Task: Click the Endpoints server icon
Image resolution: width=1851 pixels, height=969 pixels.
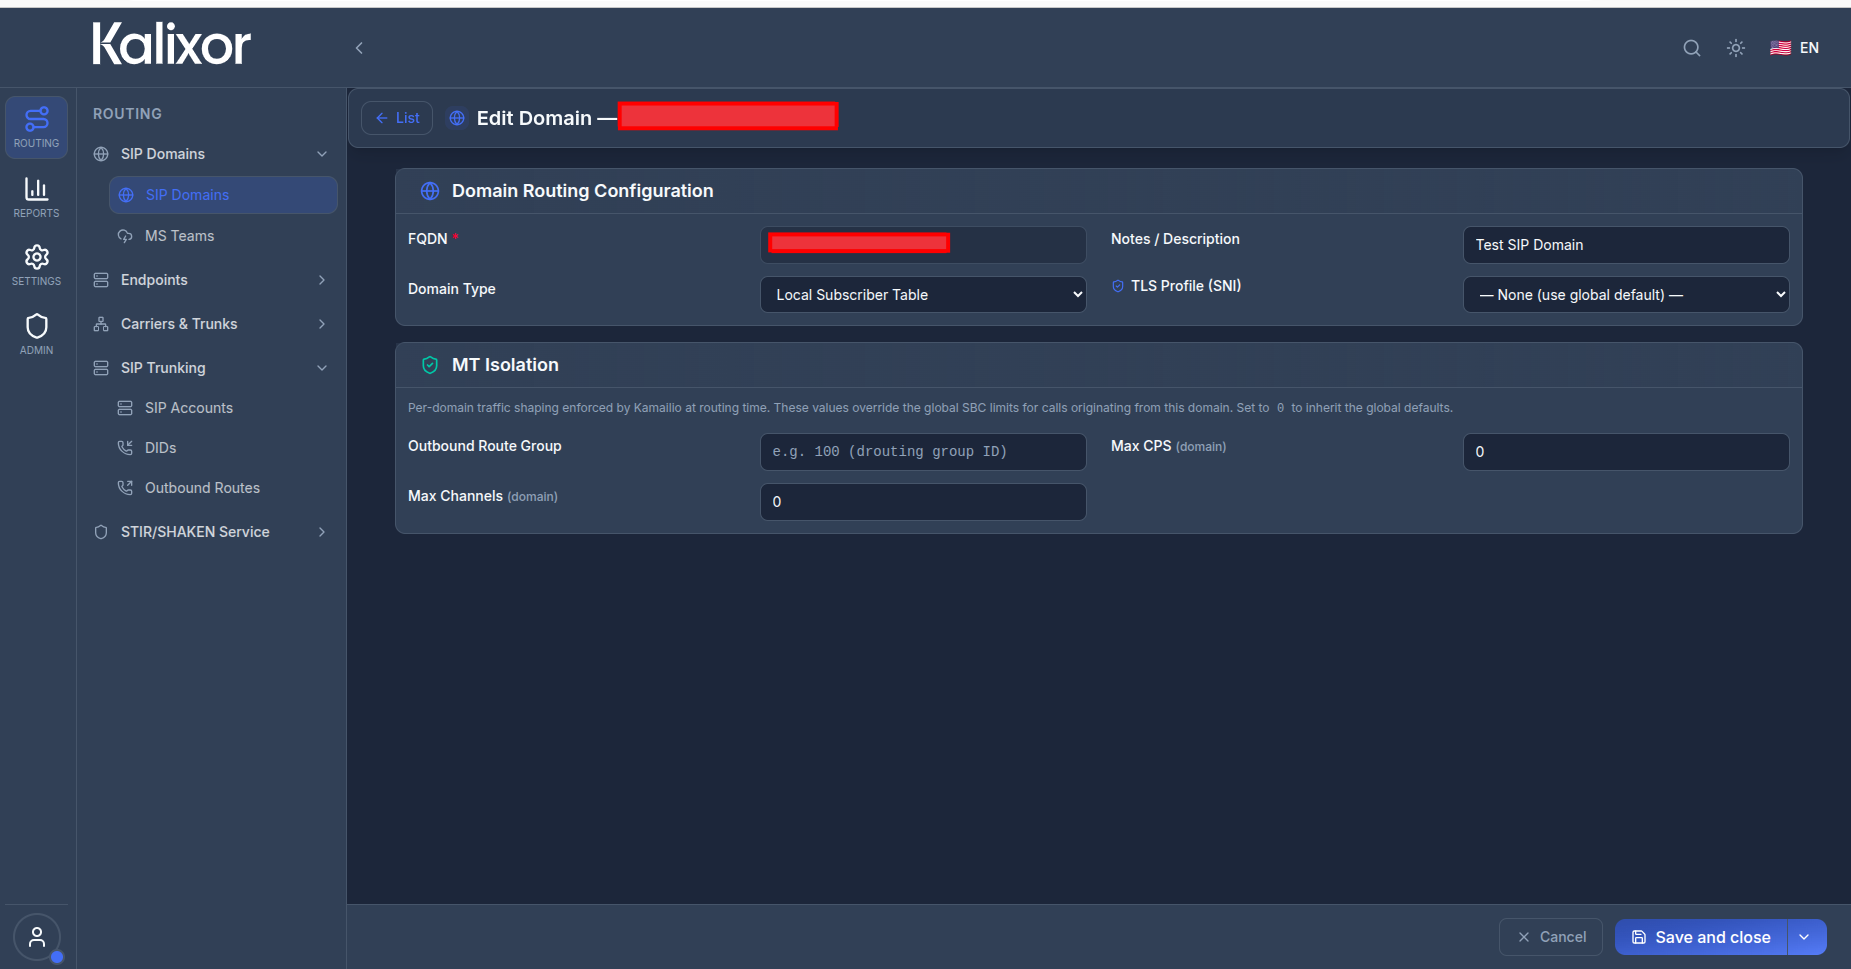Action: click(101, 280)
